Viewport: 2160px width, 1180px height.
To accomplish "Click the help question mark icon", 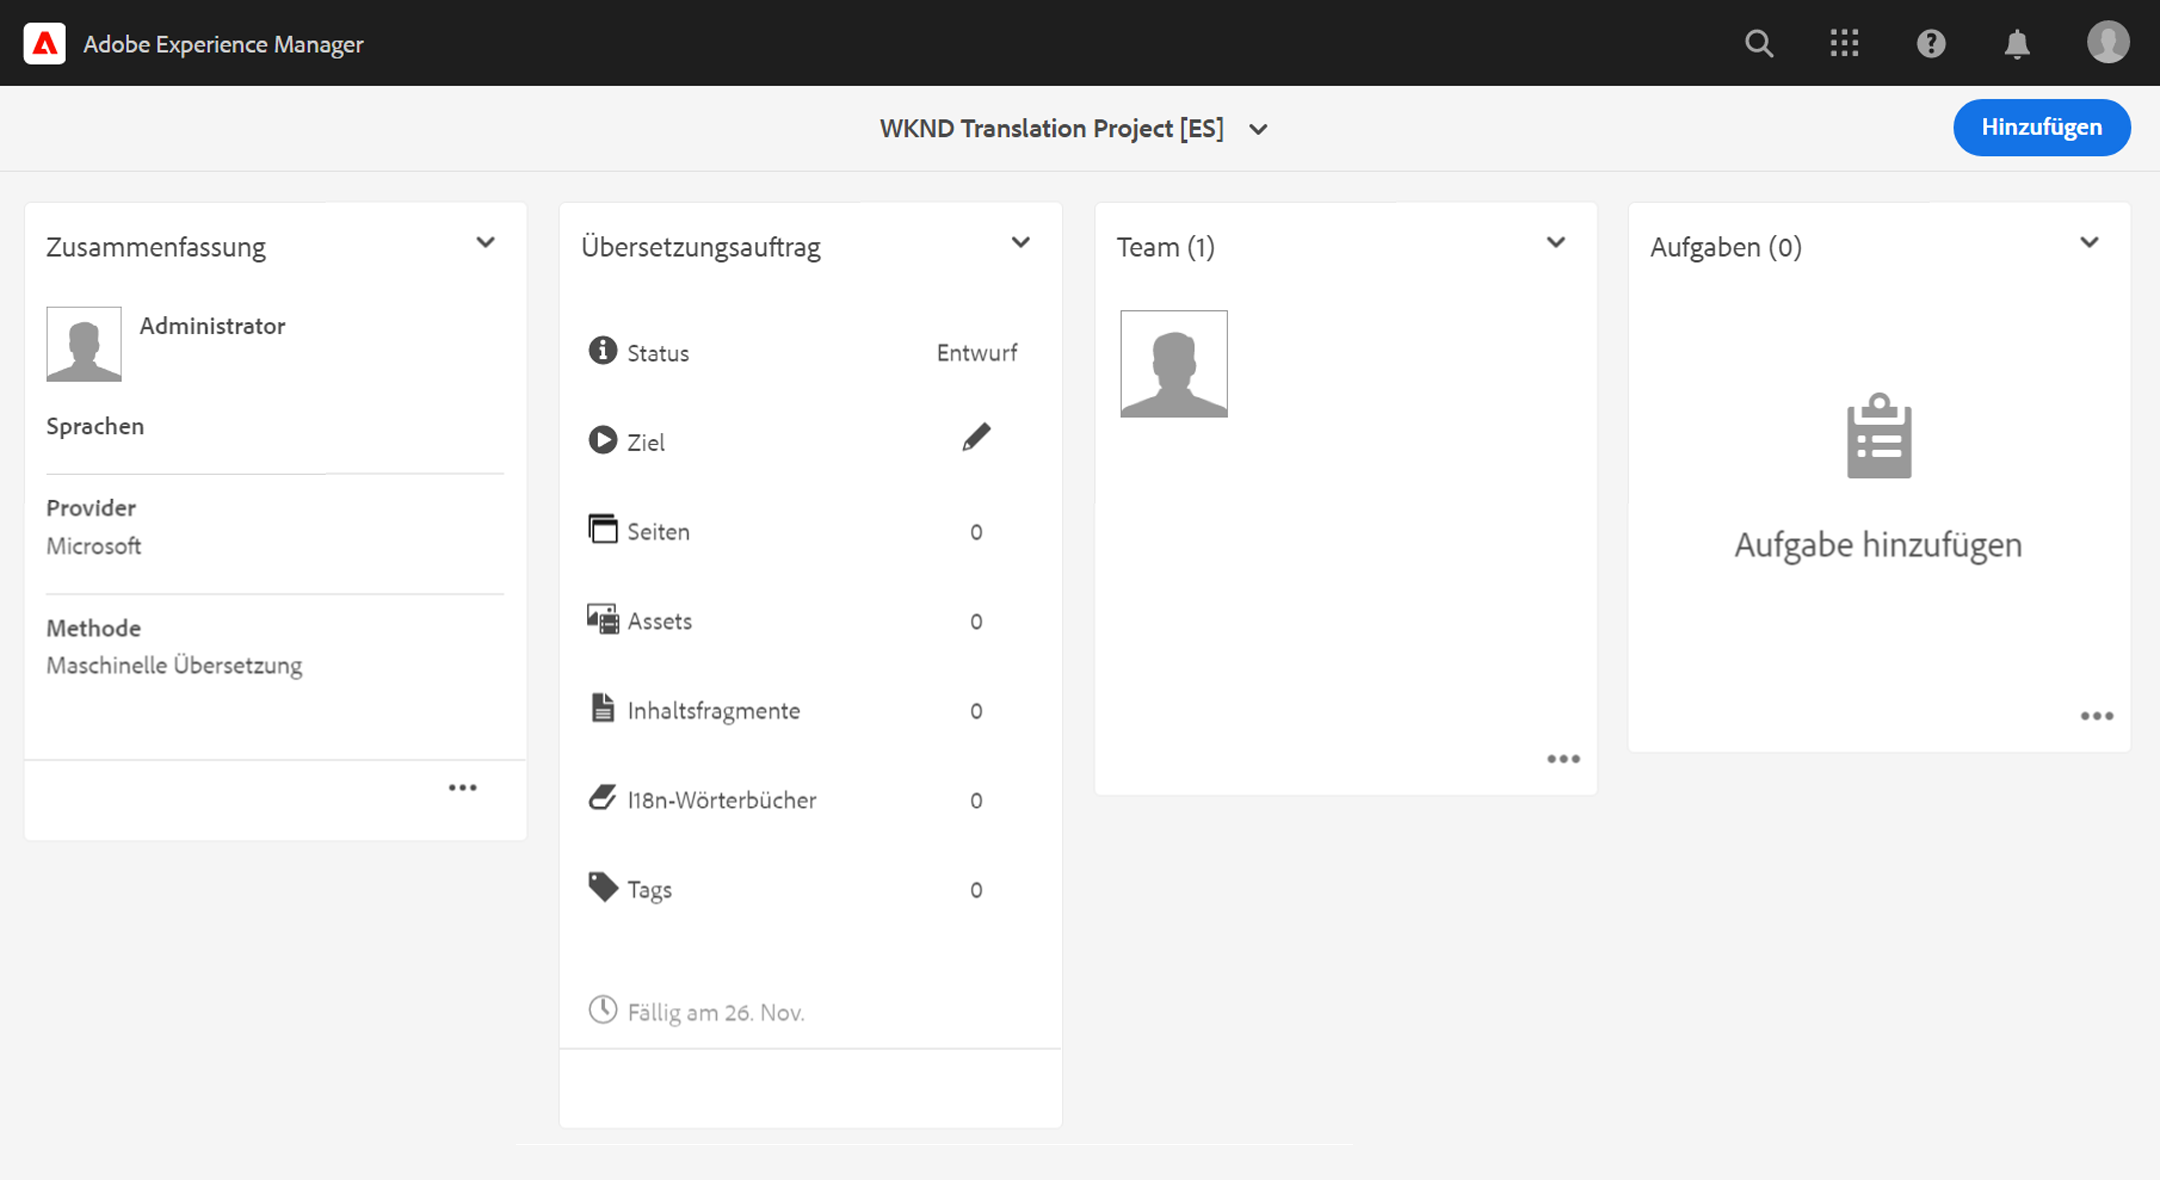I will 1931,44.
